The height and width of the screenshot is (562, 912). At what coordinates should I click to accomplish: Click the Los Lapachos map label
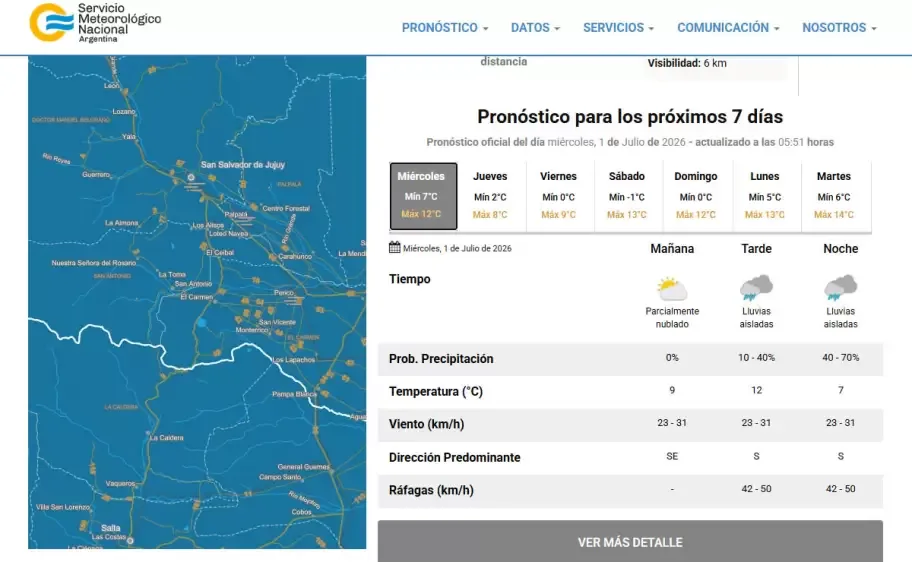pos(294,360)
